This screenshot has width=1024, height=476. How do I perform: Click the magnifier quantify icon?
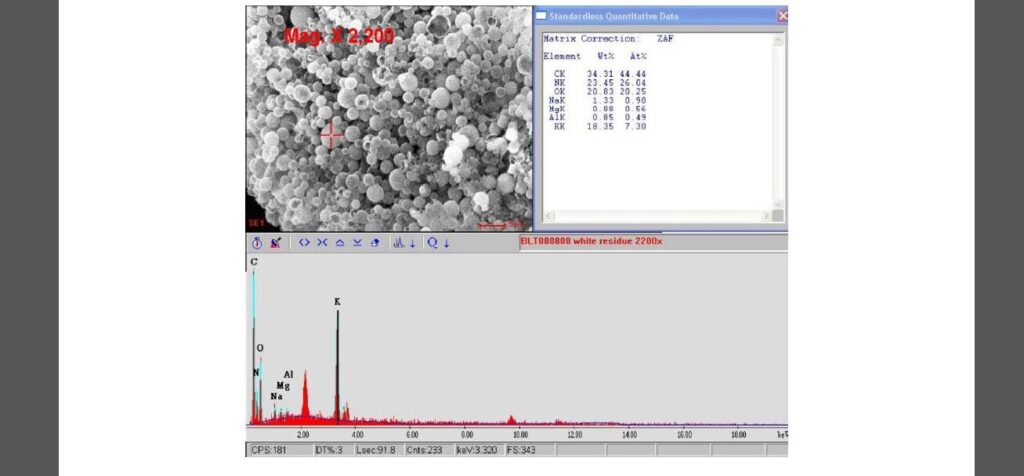click(x=433, y=243)
